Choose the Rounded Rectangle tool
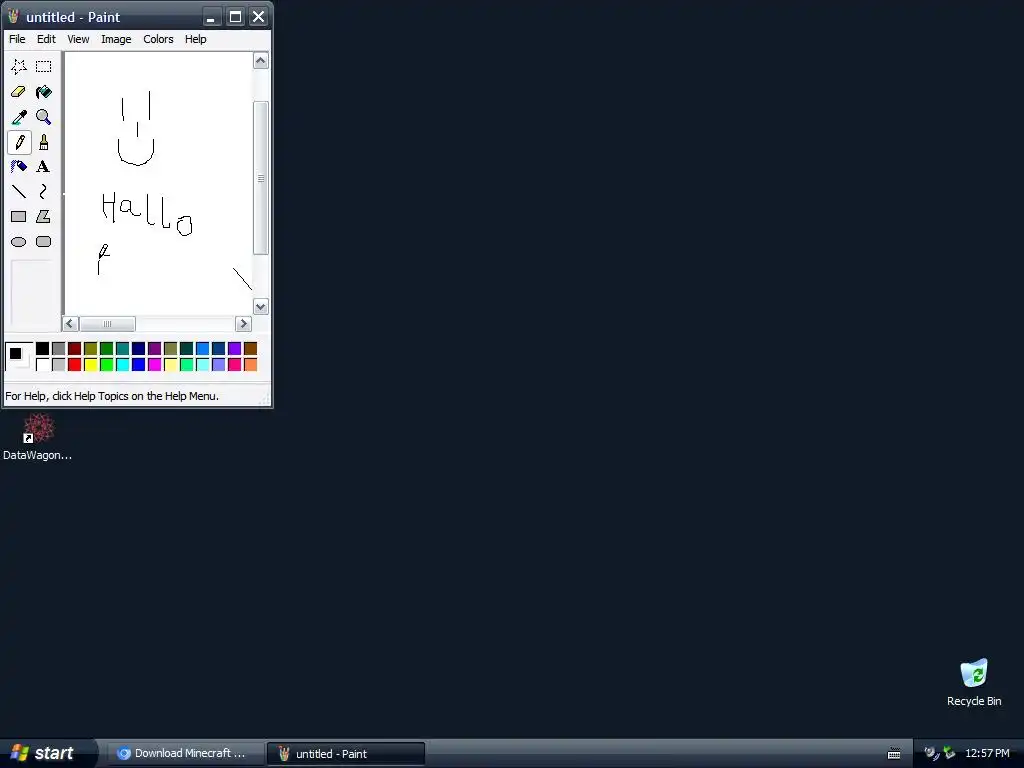This screenshot has width=1024, height=768. [44, 242]
